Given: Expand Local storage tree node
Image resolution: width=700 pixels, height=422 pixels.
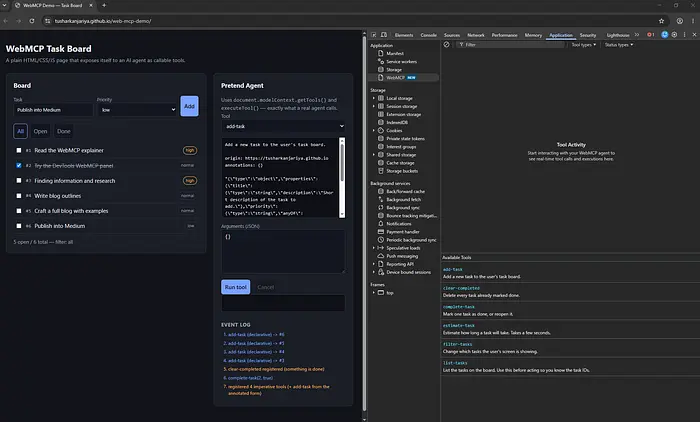Looking at the screenshot, I should coord(374,98).
